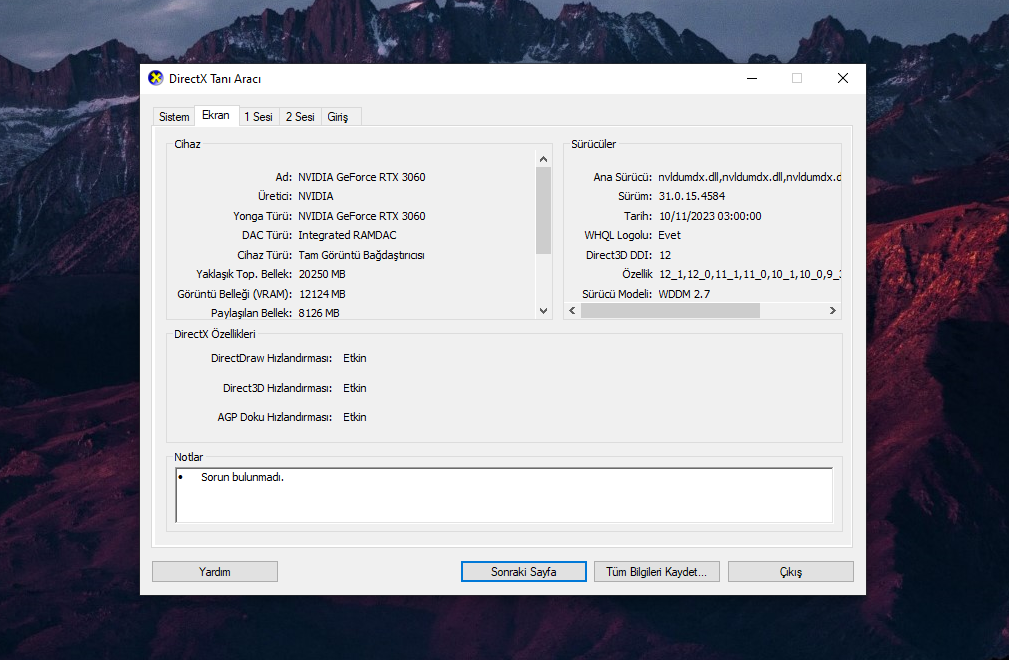The height and width of the screenshot is (660, 1009).
Task: Click Cihaz panel scroll down arrow
Action: click(544, 311)
